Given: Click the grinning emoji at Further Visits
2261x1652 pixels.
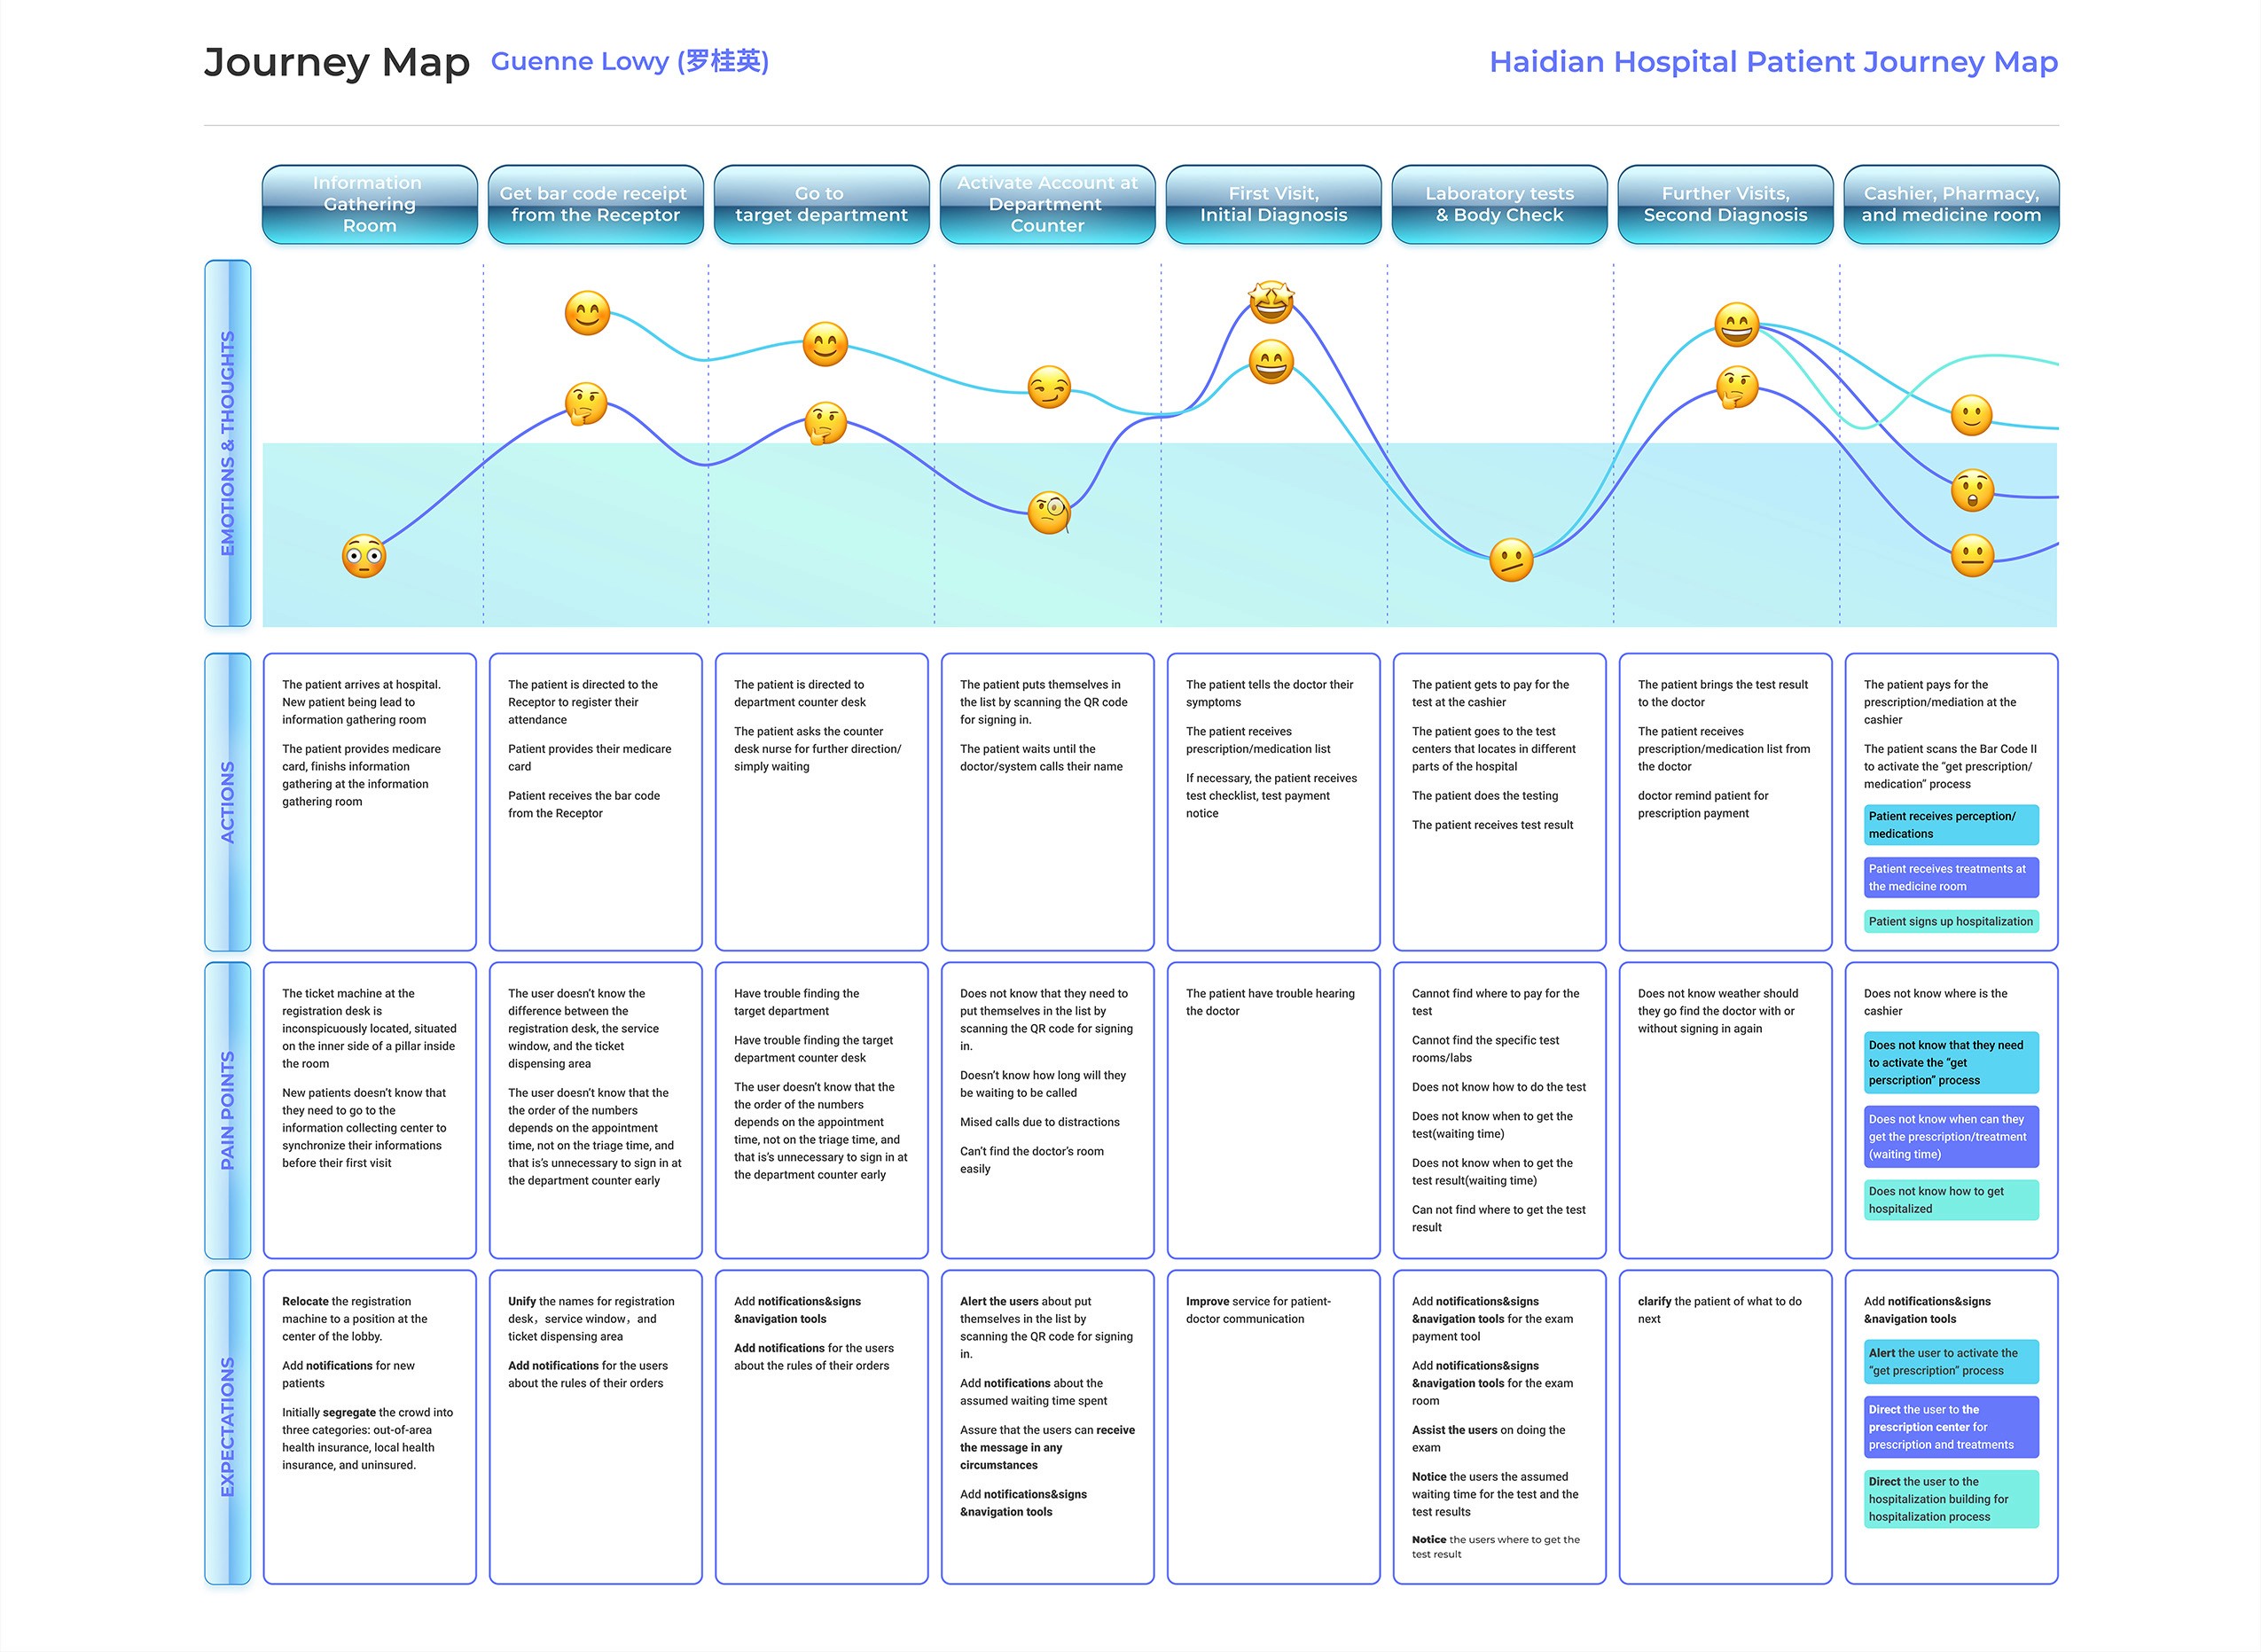Looking at the screenshot, I should (1736, 324).
